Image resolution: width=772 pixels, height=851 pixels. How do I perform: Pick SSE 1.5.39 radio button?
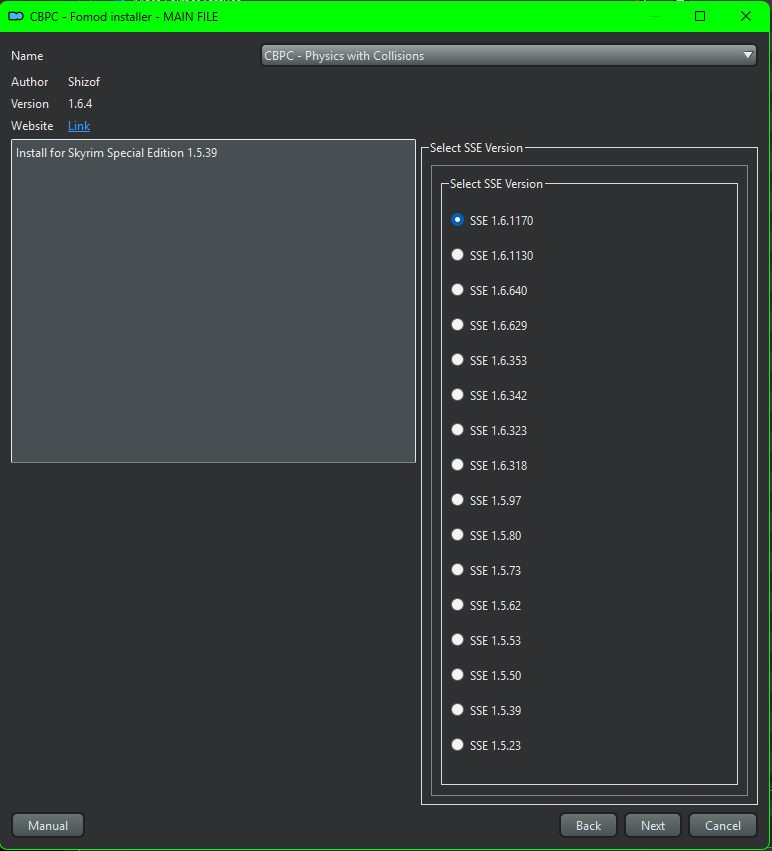[457, 710]
